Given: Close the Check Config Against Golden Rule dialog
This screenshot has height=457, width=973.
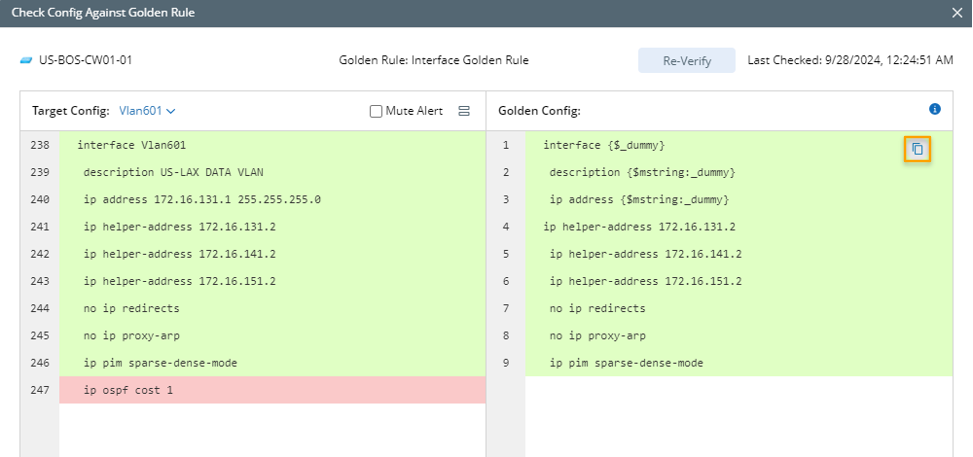Looking at the screenshot, I should coord(957,13).
